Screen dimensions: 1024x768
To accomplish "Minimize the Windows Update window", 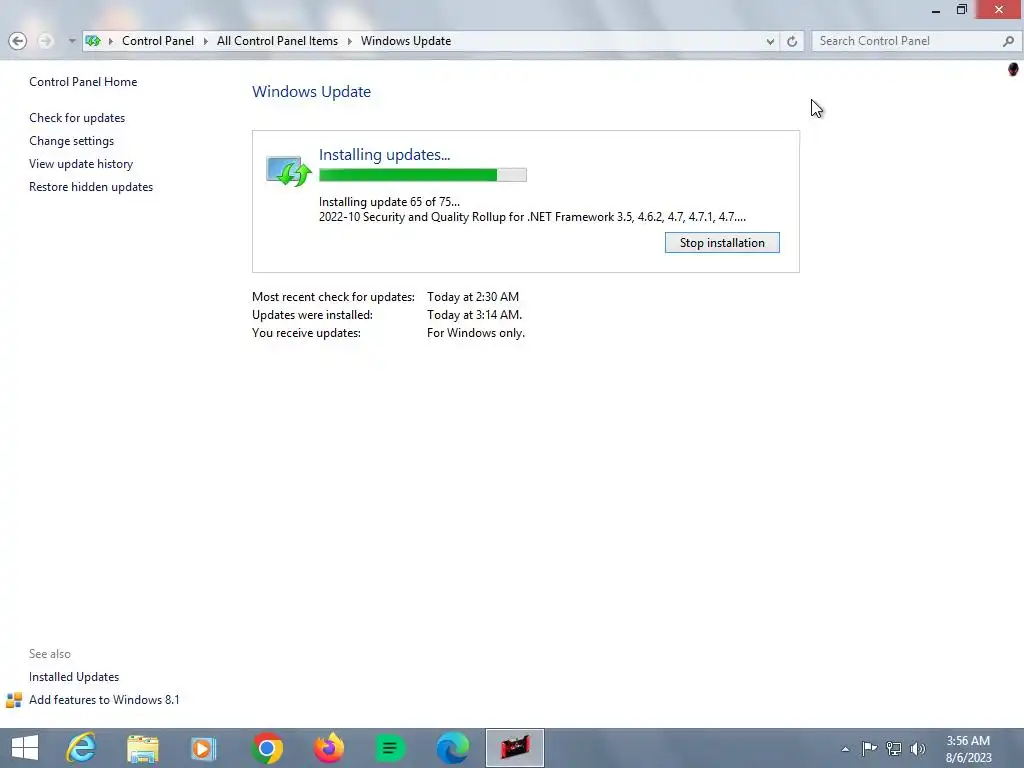I will pyautogui.click(x=936, y=10).
